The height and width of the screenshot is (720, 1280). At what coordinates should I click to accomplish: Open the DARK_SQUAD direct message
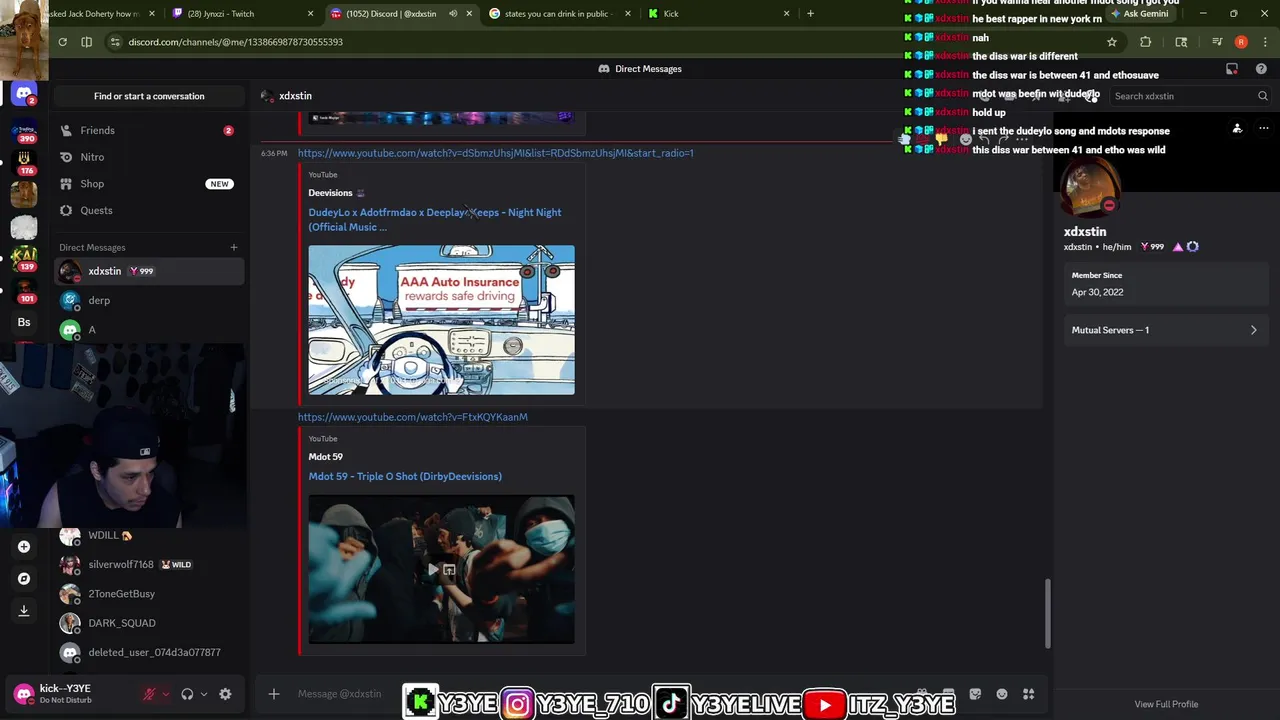tap(149, 623)
